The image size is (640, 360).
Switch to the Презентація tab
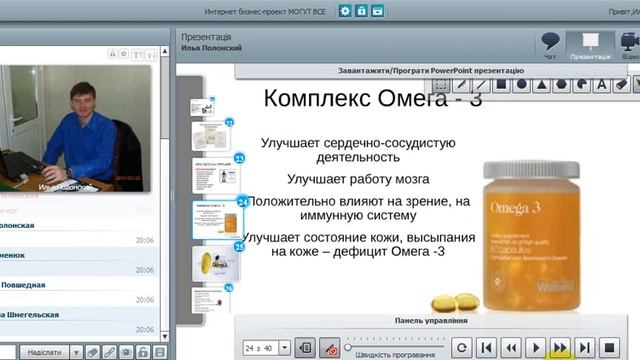[590, 46]
